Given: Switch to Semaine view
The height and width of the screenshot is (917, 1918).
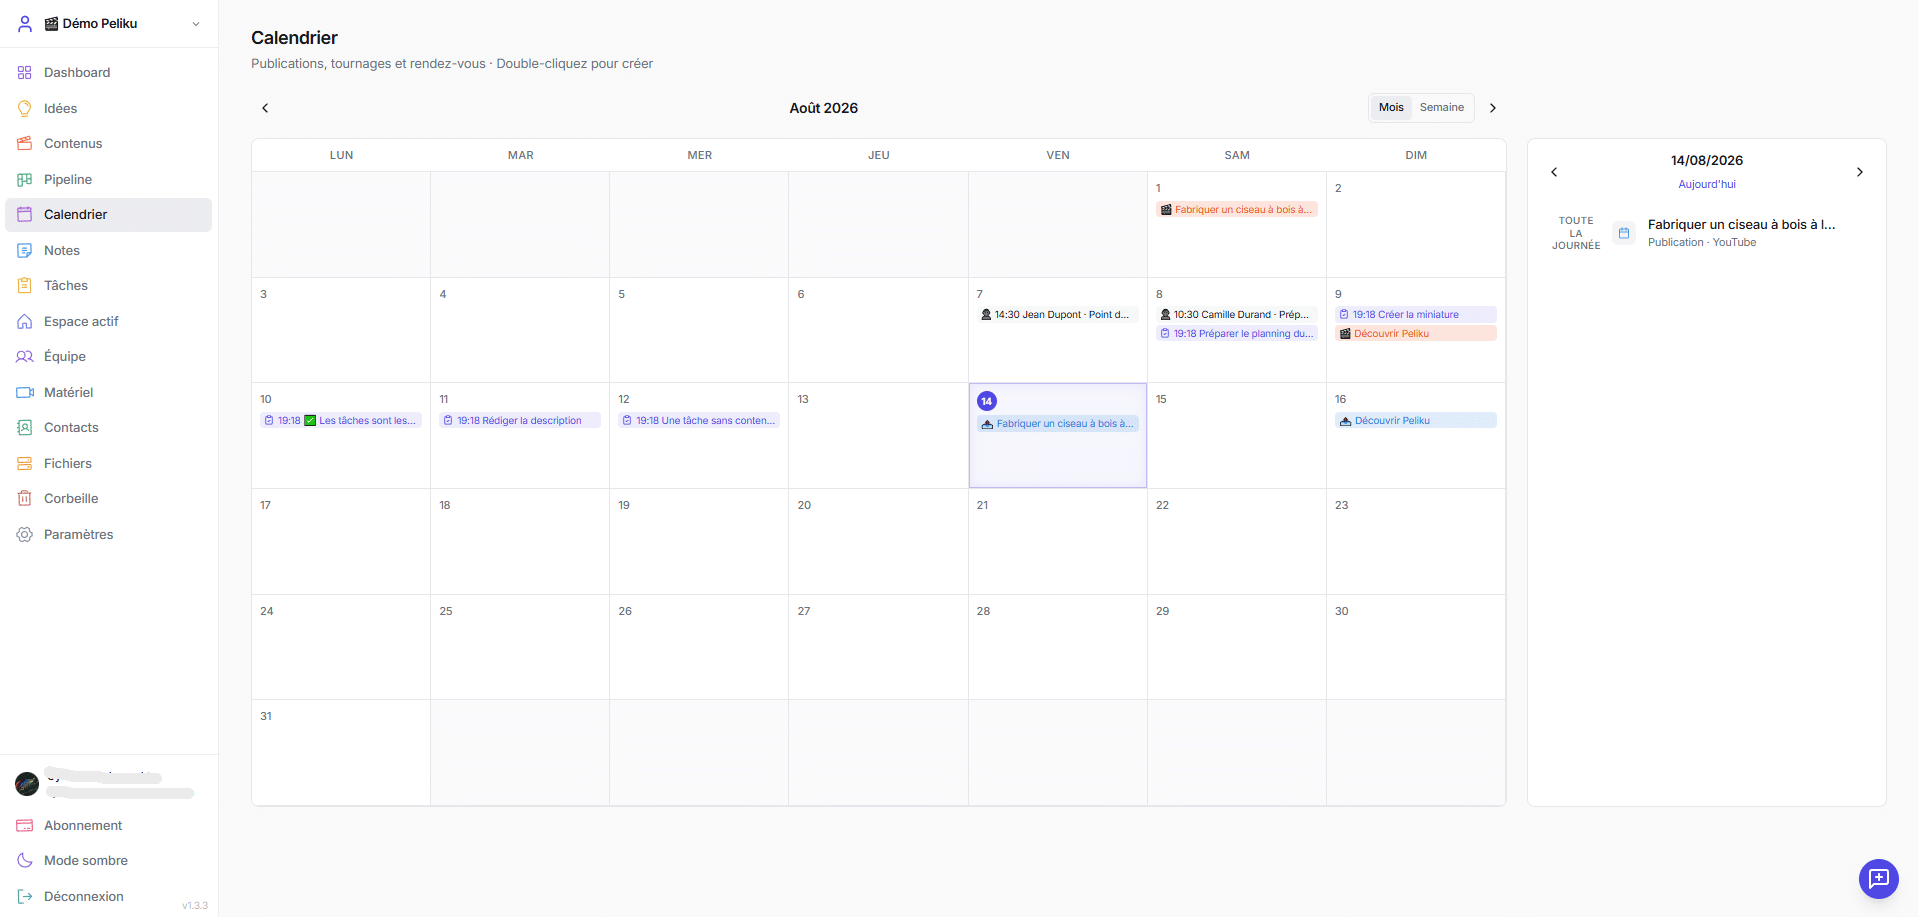Looking at the screenshot, I should (x=1442, y=108).
